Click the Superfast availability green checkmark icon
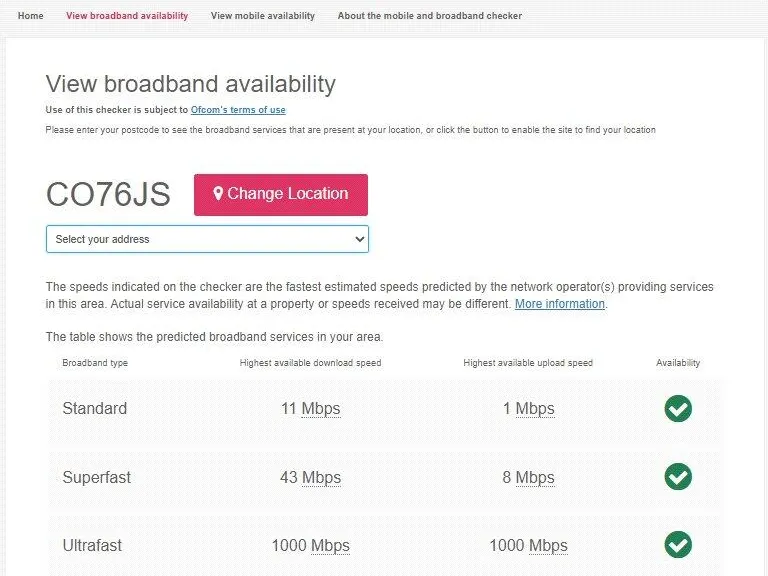 678,477
